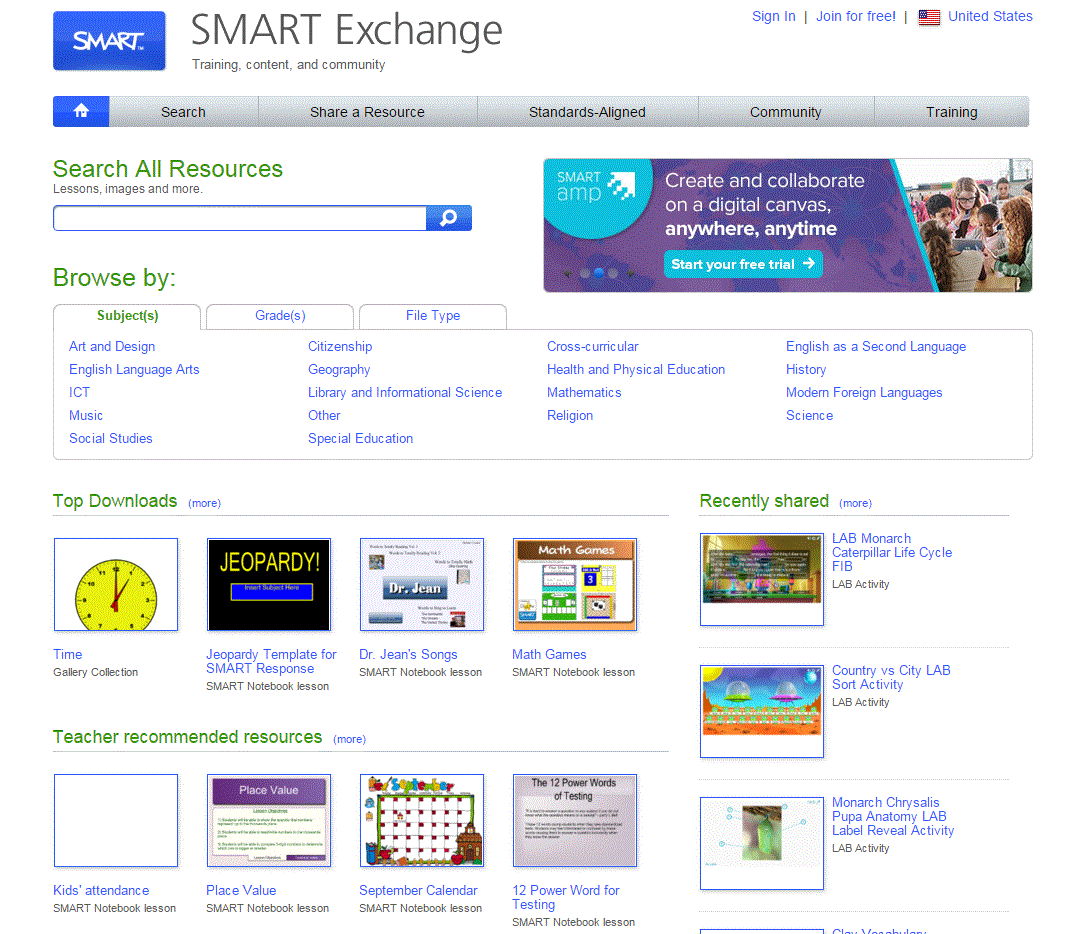The width and height of the screenshot is (1092, 934).
Task: Open Standards-Aligned menu
Action: [587, 112]
